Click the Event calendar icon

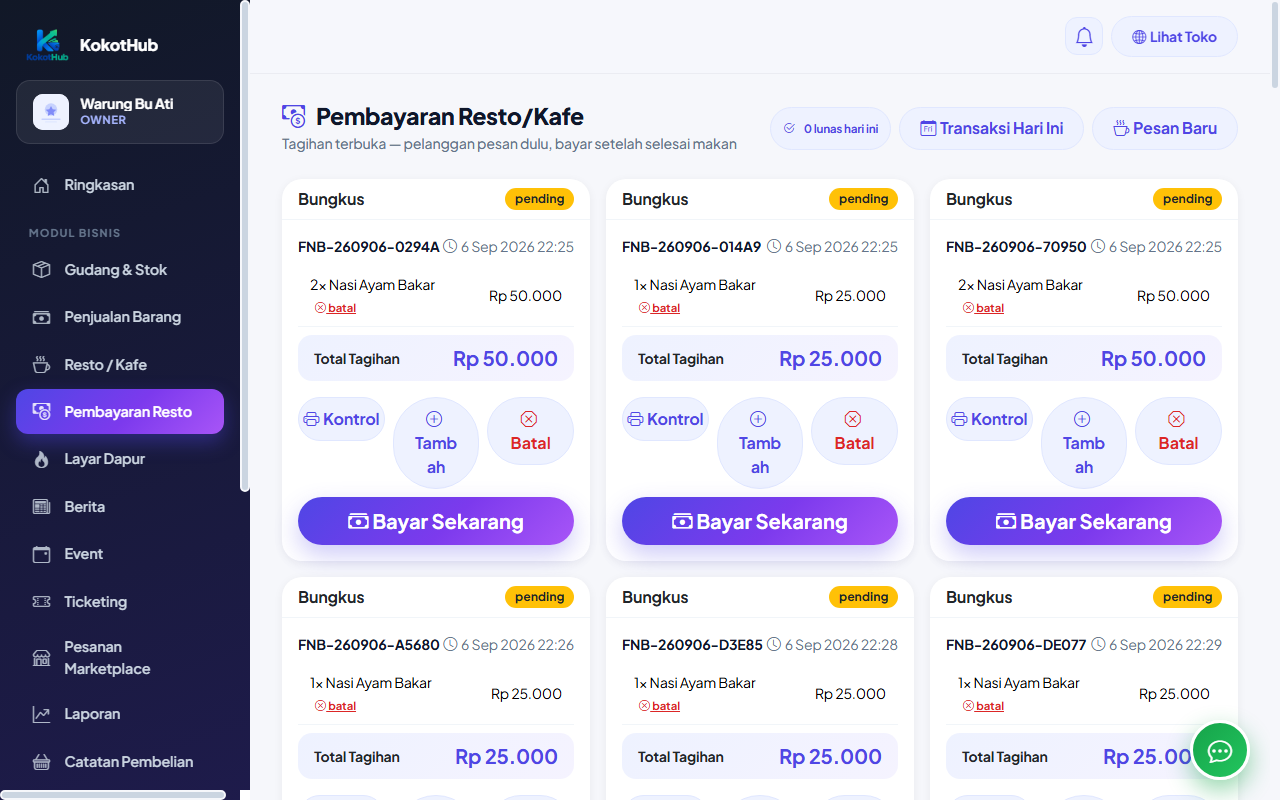pos(41,554)
